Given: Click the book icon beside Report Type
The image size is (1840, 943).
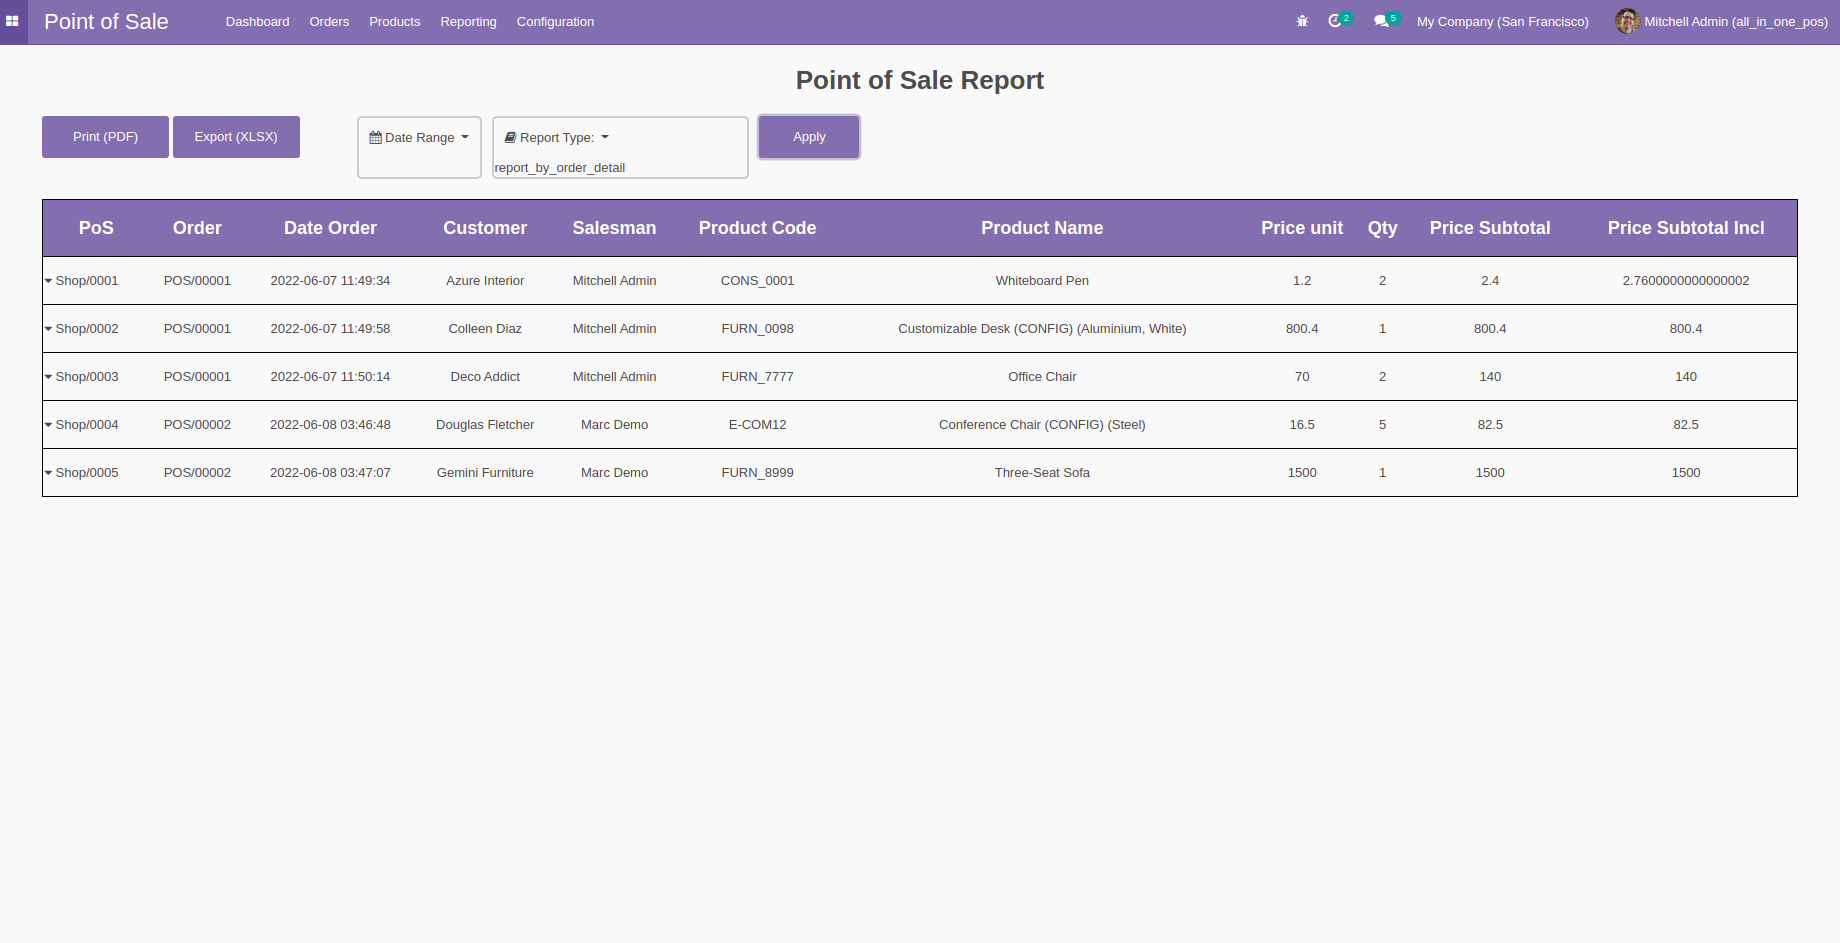Looking at the screenshot, I should (510, 138).
